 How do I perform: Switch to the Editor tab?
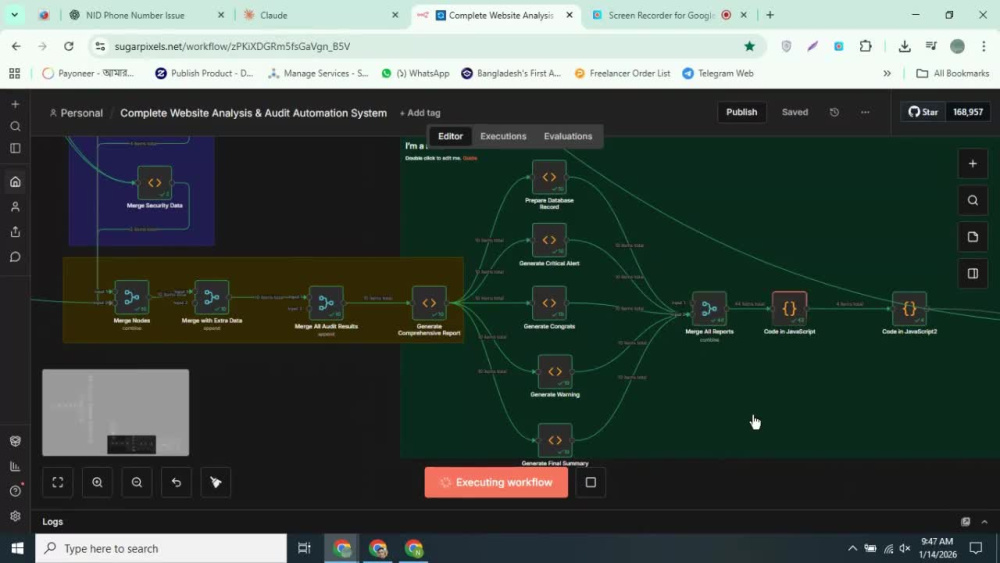(x=450, y=136)
